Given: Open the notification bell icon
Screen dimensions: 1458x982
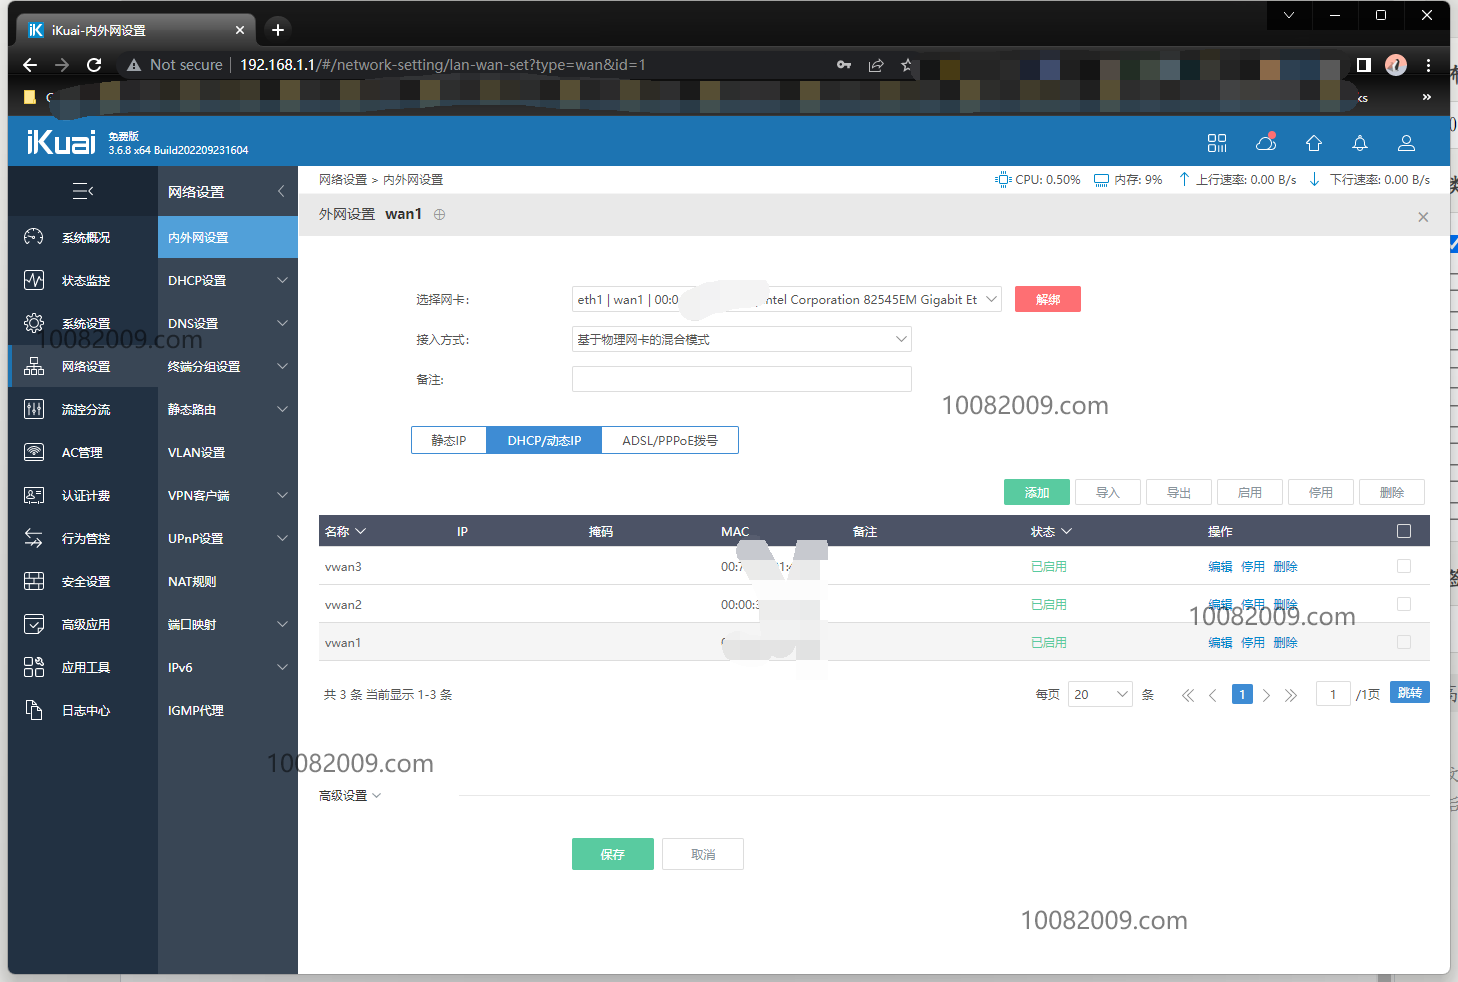Looking at the screenshot, I should tap(1360, 143).
